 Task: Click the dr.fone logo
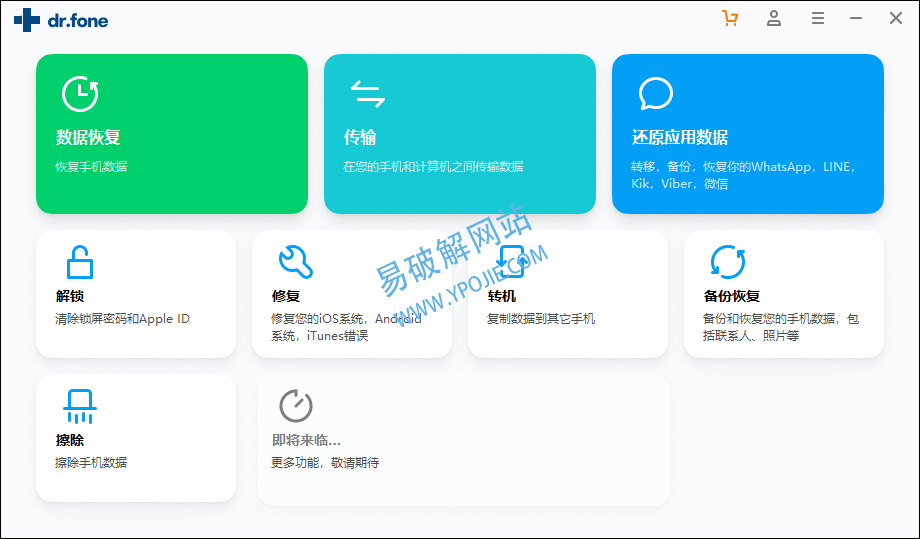tap(61, 20)
